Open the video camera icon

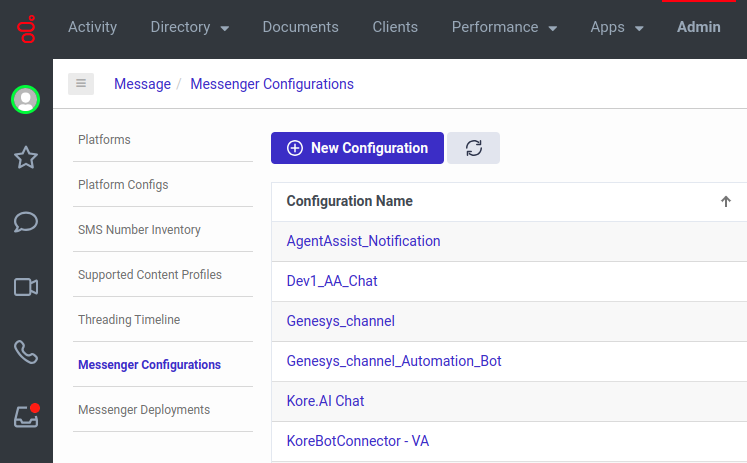[26, 288]
